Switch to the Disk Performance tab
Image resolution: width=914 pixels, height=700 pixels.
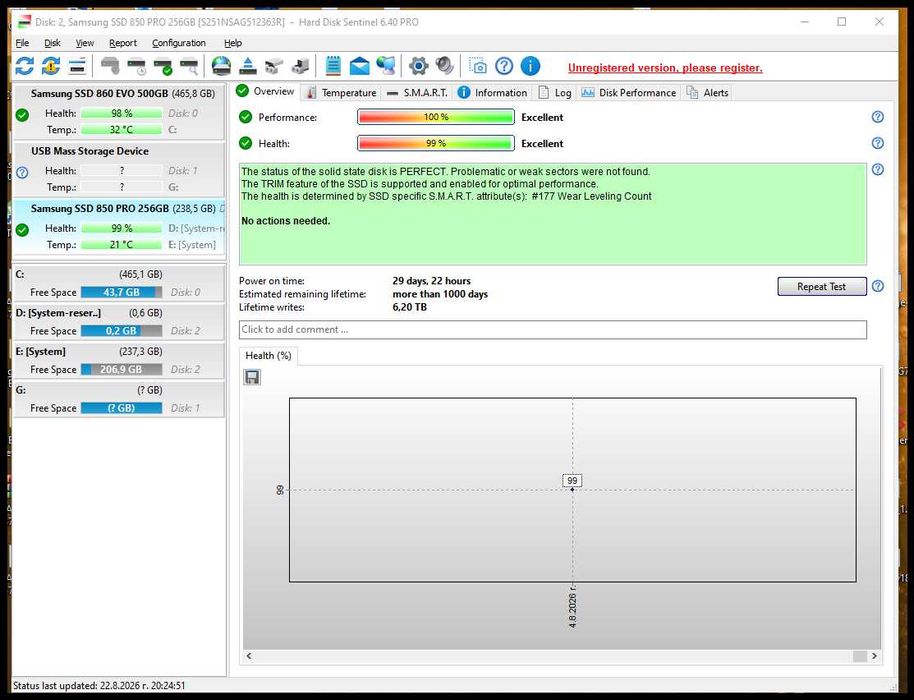(629, 92)
